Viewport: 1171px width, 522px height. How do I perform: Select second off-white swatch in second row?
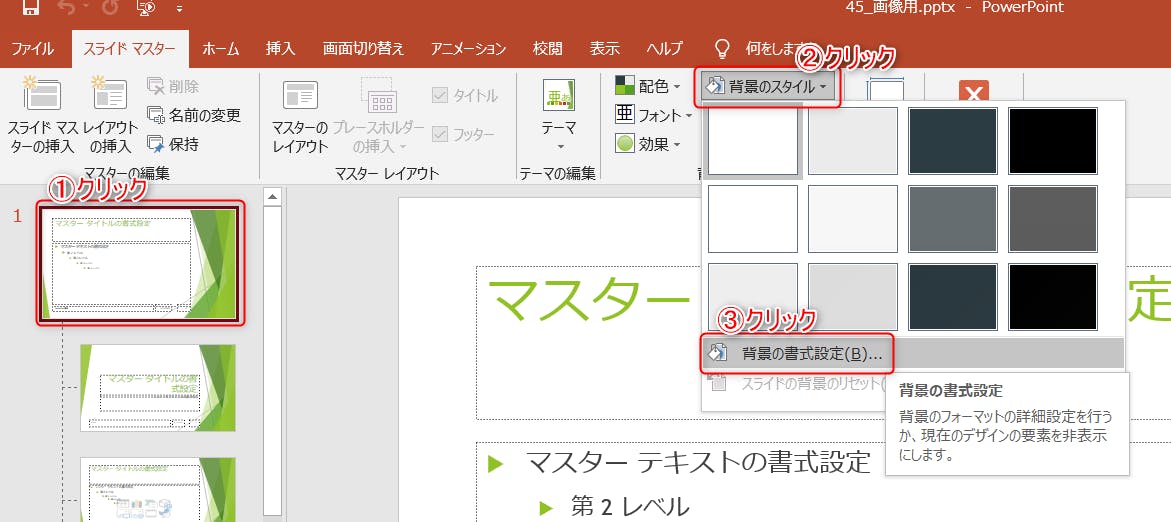853,219
